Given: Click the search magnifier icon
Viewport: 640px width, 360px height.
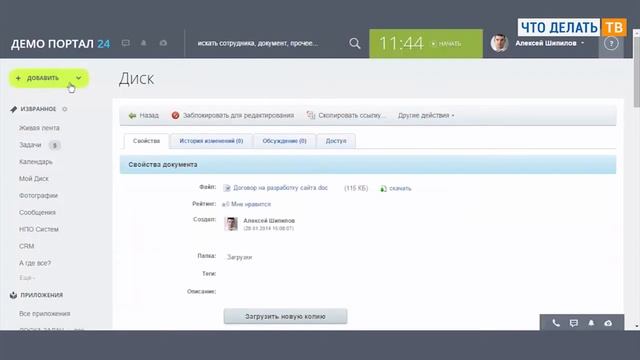Looking at the screenshot, I should pos(355,43).
